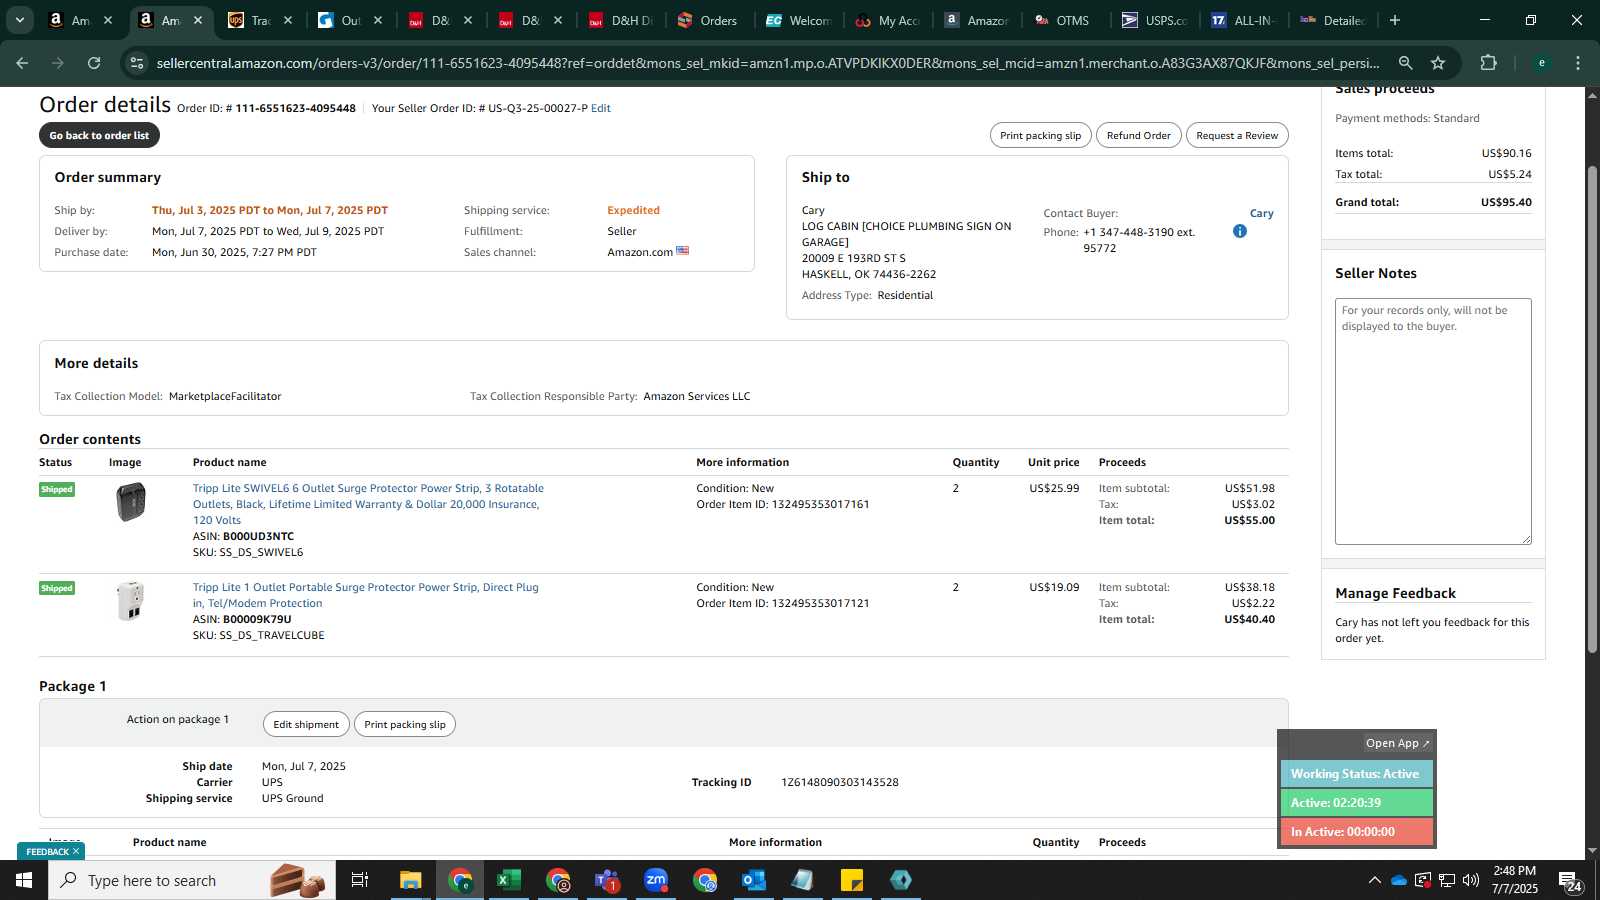The height and width of the screenshot is (900, 1600).
Task: Open site information icon in address bar
Action: tap(138, 63)
